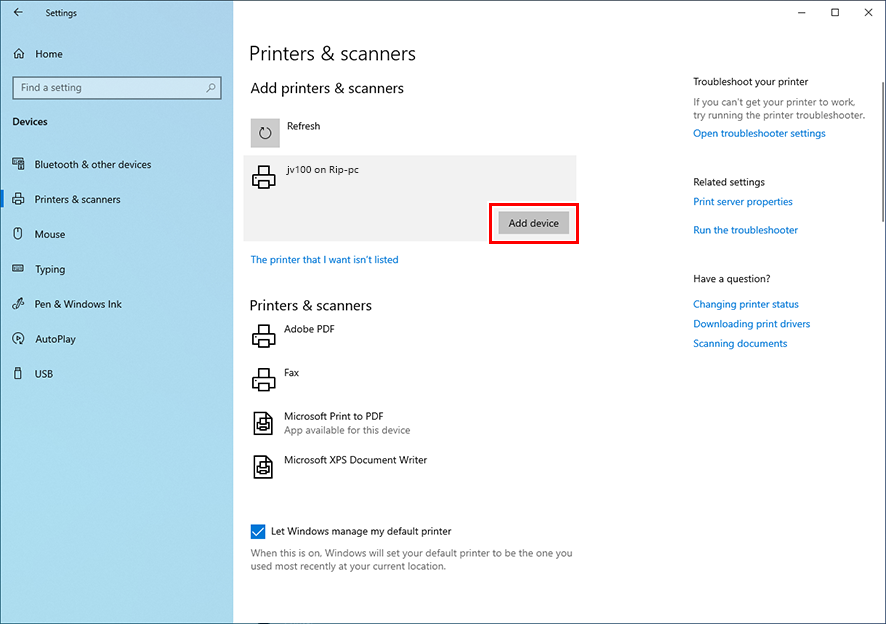The image size is (886, 624).
Task: Click the Adobe PDF printer icon
Action: coord(263,336)
